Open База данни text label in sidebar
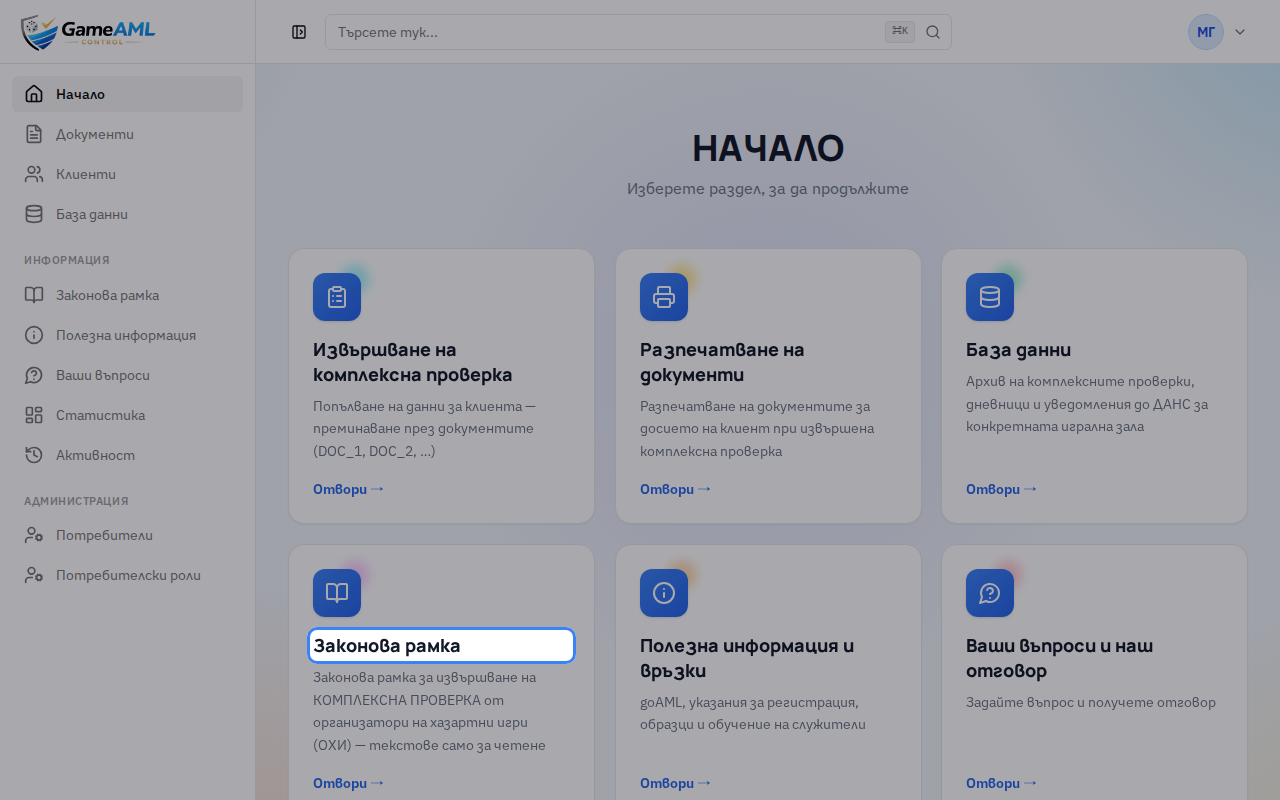Image resolution: width=1280 pixels, height=800 pixels. click(x=92, y=214)
